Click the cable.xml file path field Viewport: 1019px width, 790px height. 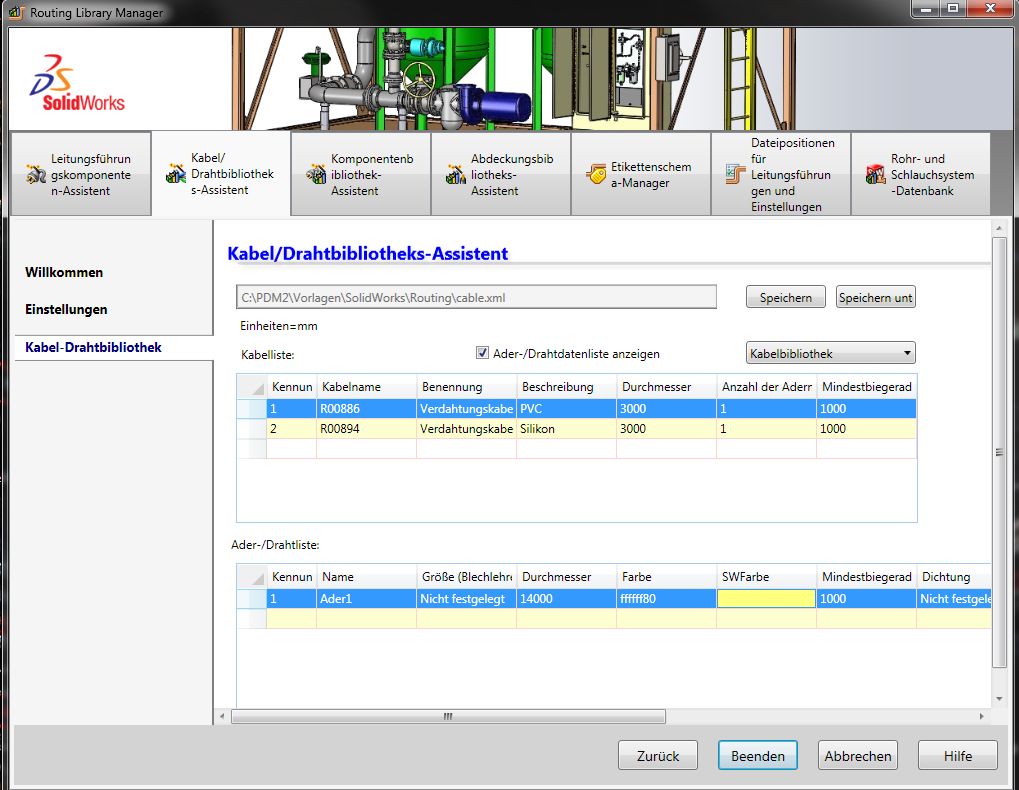click(x=476, y=297)
